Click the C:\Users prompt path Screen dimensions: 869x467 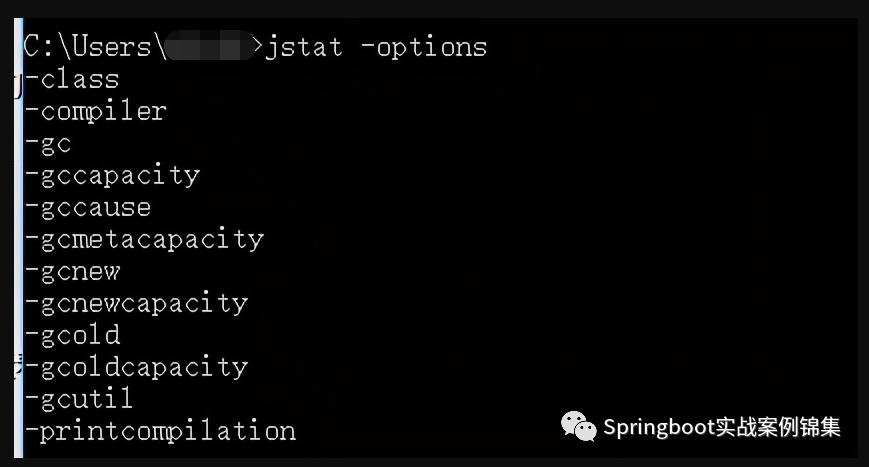(x=95, y=47)
